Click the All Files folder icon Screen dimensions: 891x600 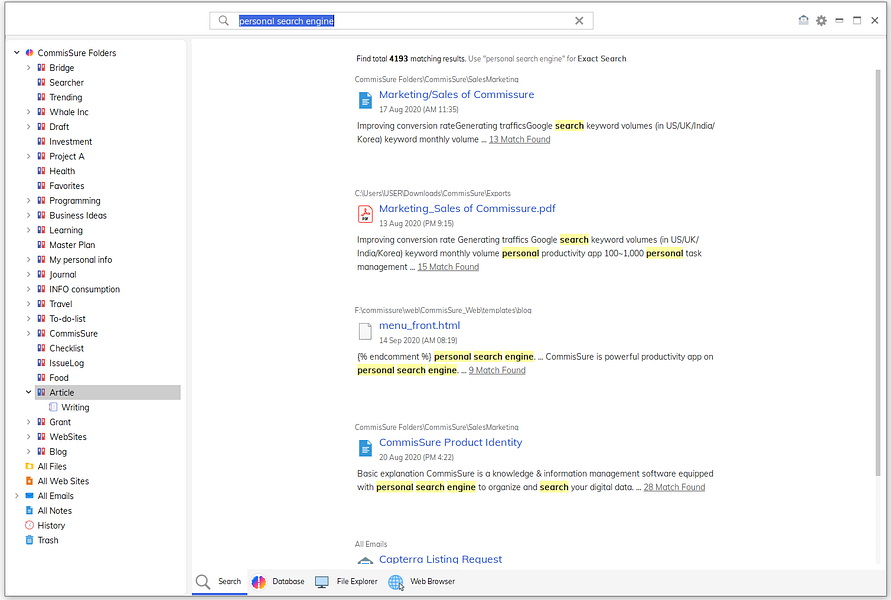[30, 466]
